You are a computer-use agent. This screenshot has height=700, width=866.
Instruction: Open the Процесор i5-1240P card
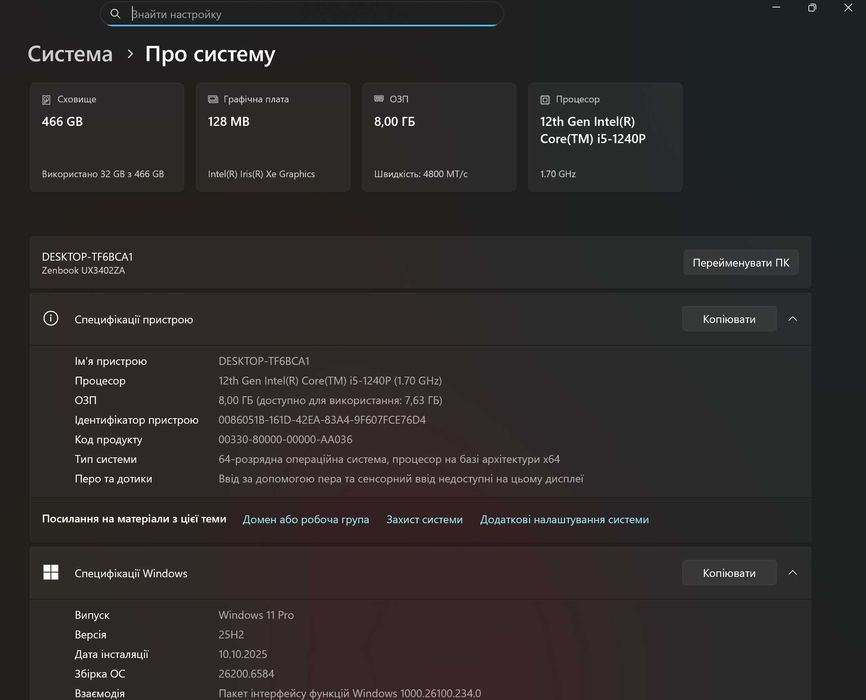[605, 137]
